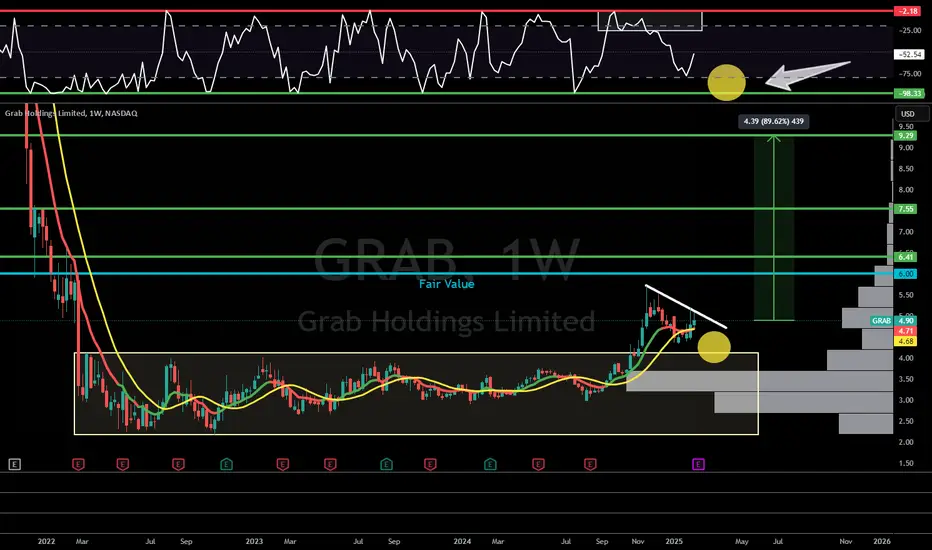Click the white earnings marker before 2022
This screenshot has width=932, height=550.
click(x=15, y=464)
